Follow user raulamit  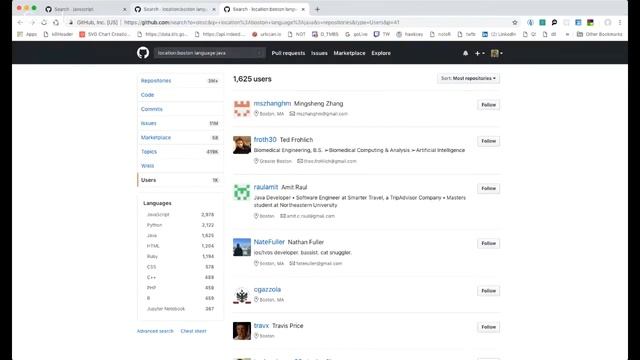(488, 188)
